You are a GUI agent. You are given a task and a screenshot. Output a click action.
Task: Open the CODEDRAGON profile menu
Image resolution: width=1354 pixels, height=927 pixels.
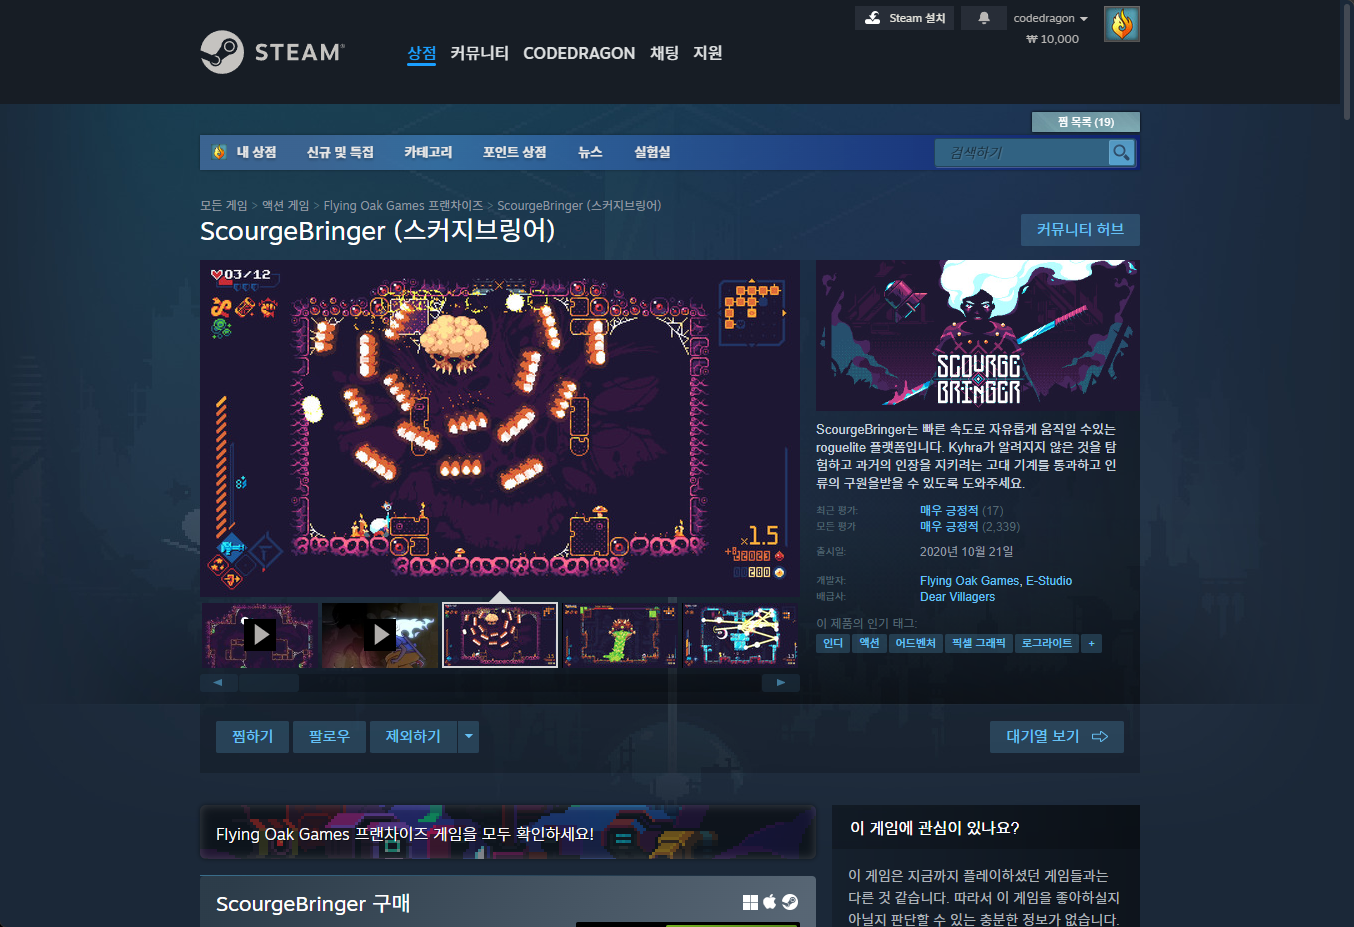[579, 53]
